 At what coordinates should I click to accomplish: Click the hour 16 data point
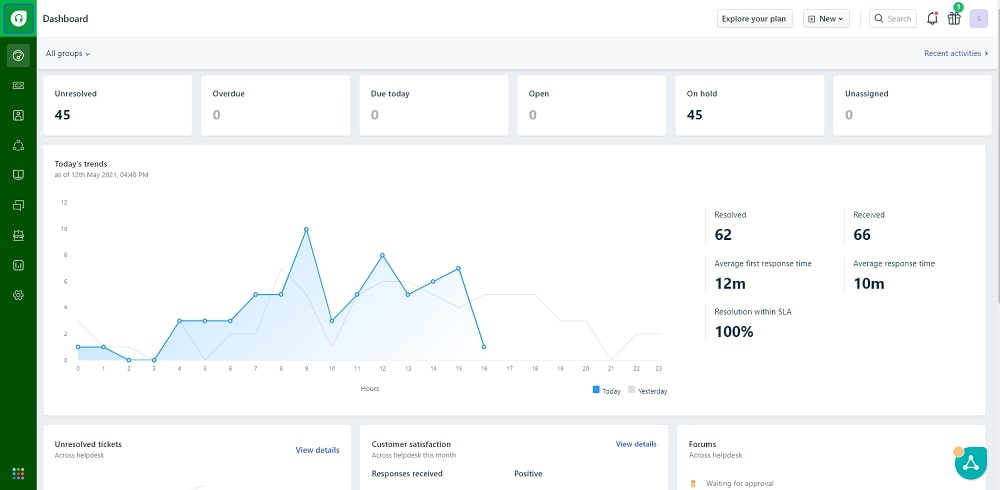(x=484, y=347)
